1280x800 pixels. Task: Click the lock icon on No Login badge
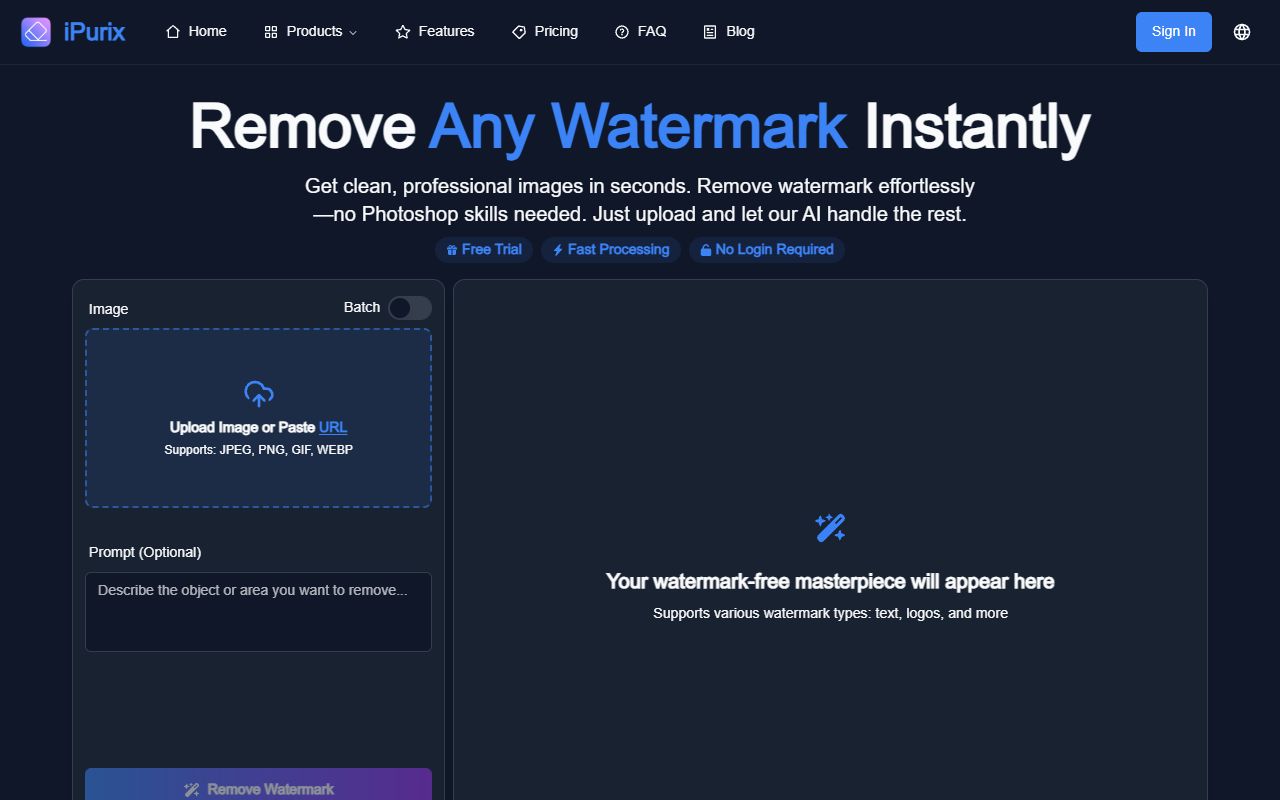coord(706,250)
